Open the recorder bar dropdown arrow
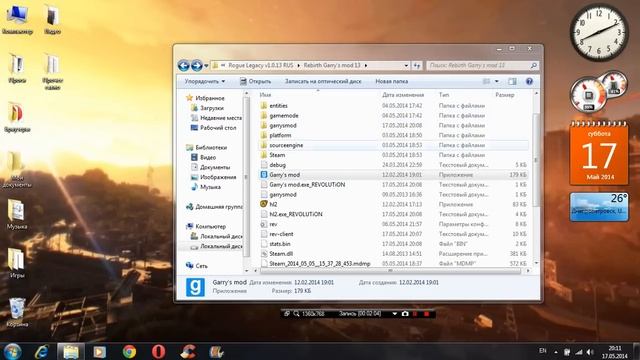 [394, 314]
